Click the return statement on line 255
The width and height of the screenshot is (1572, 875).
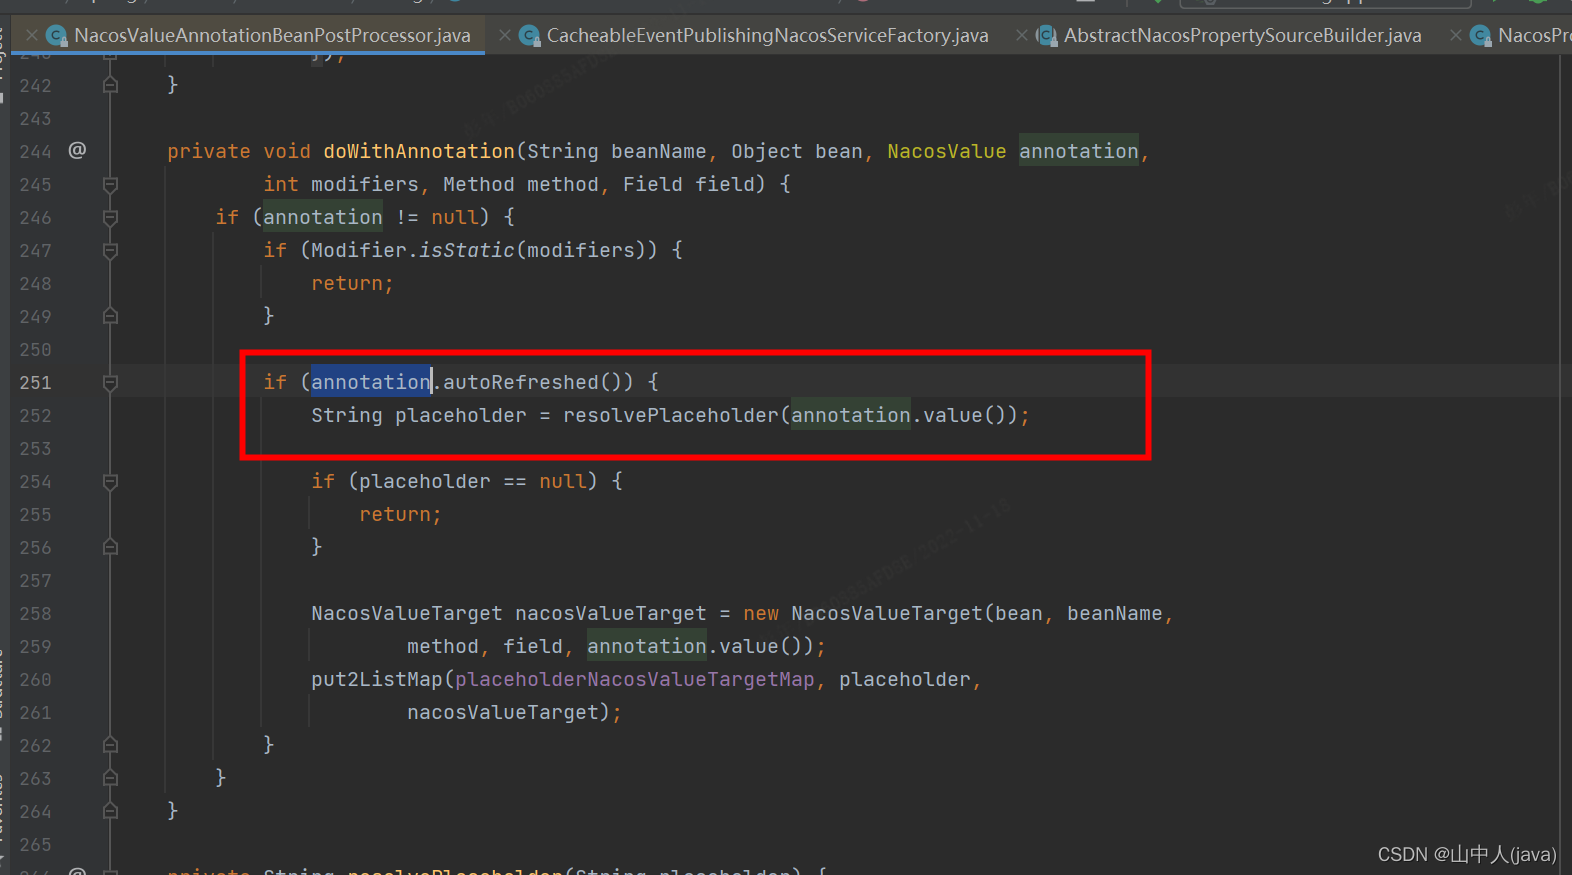tap(401, 514)
